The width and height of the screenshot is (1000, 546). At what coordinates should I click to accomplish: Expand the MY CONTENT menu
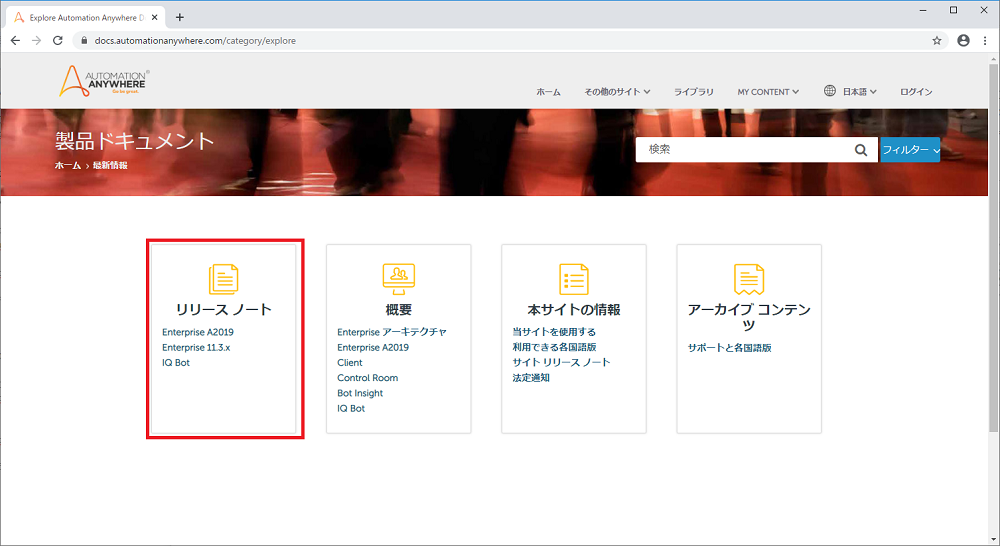768,92
